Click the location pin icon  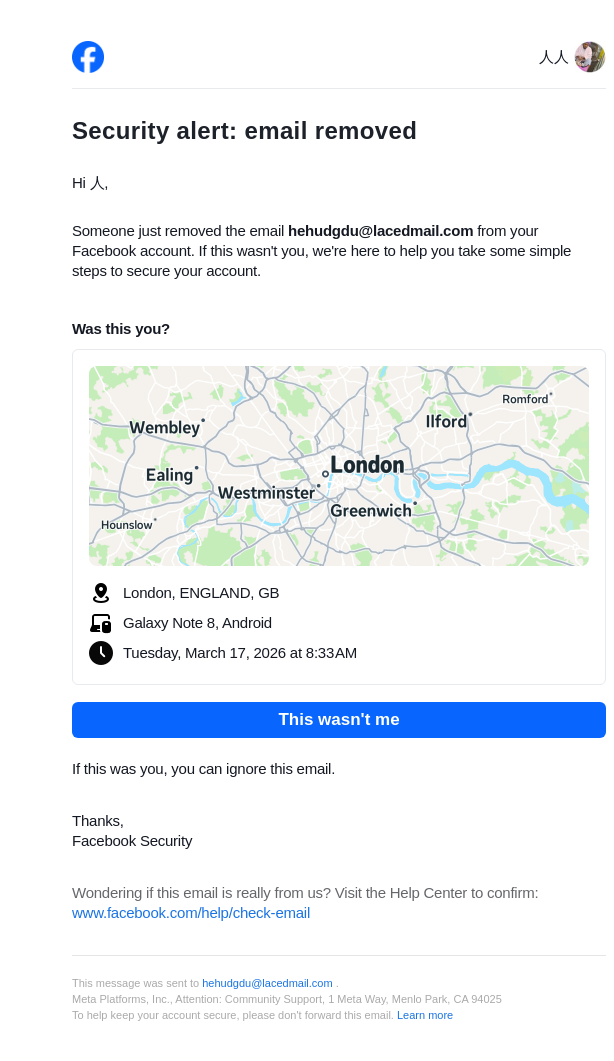click(100, 593)
